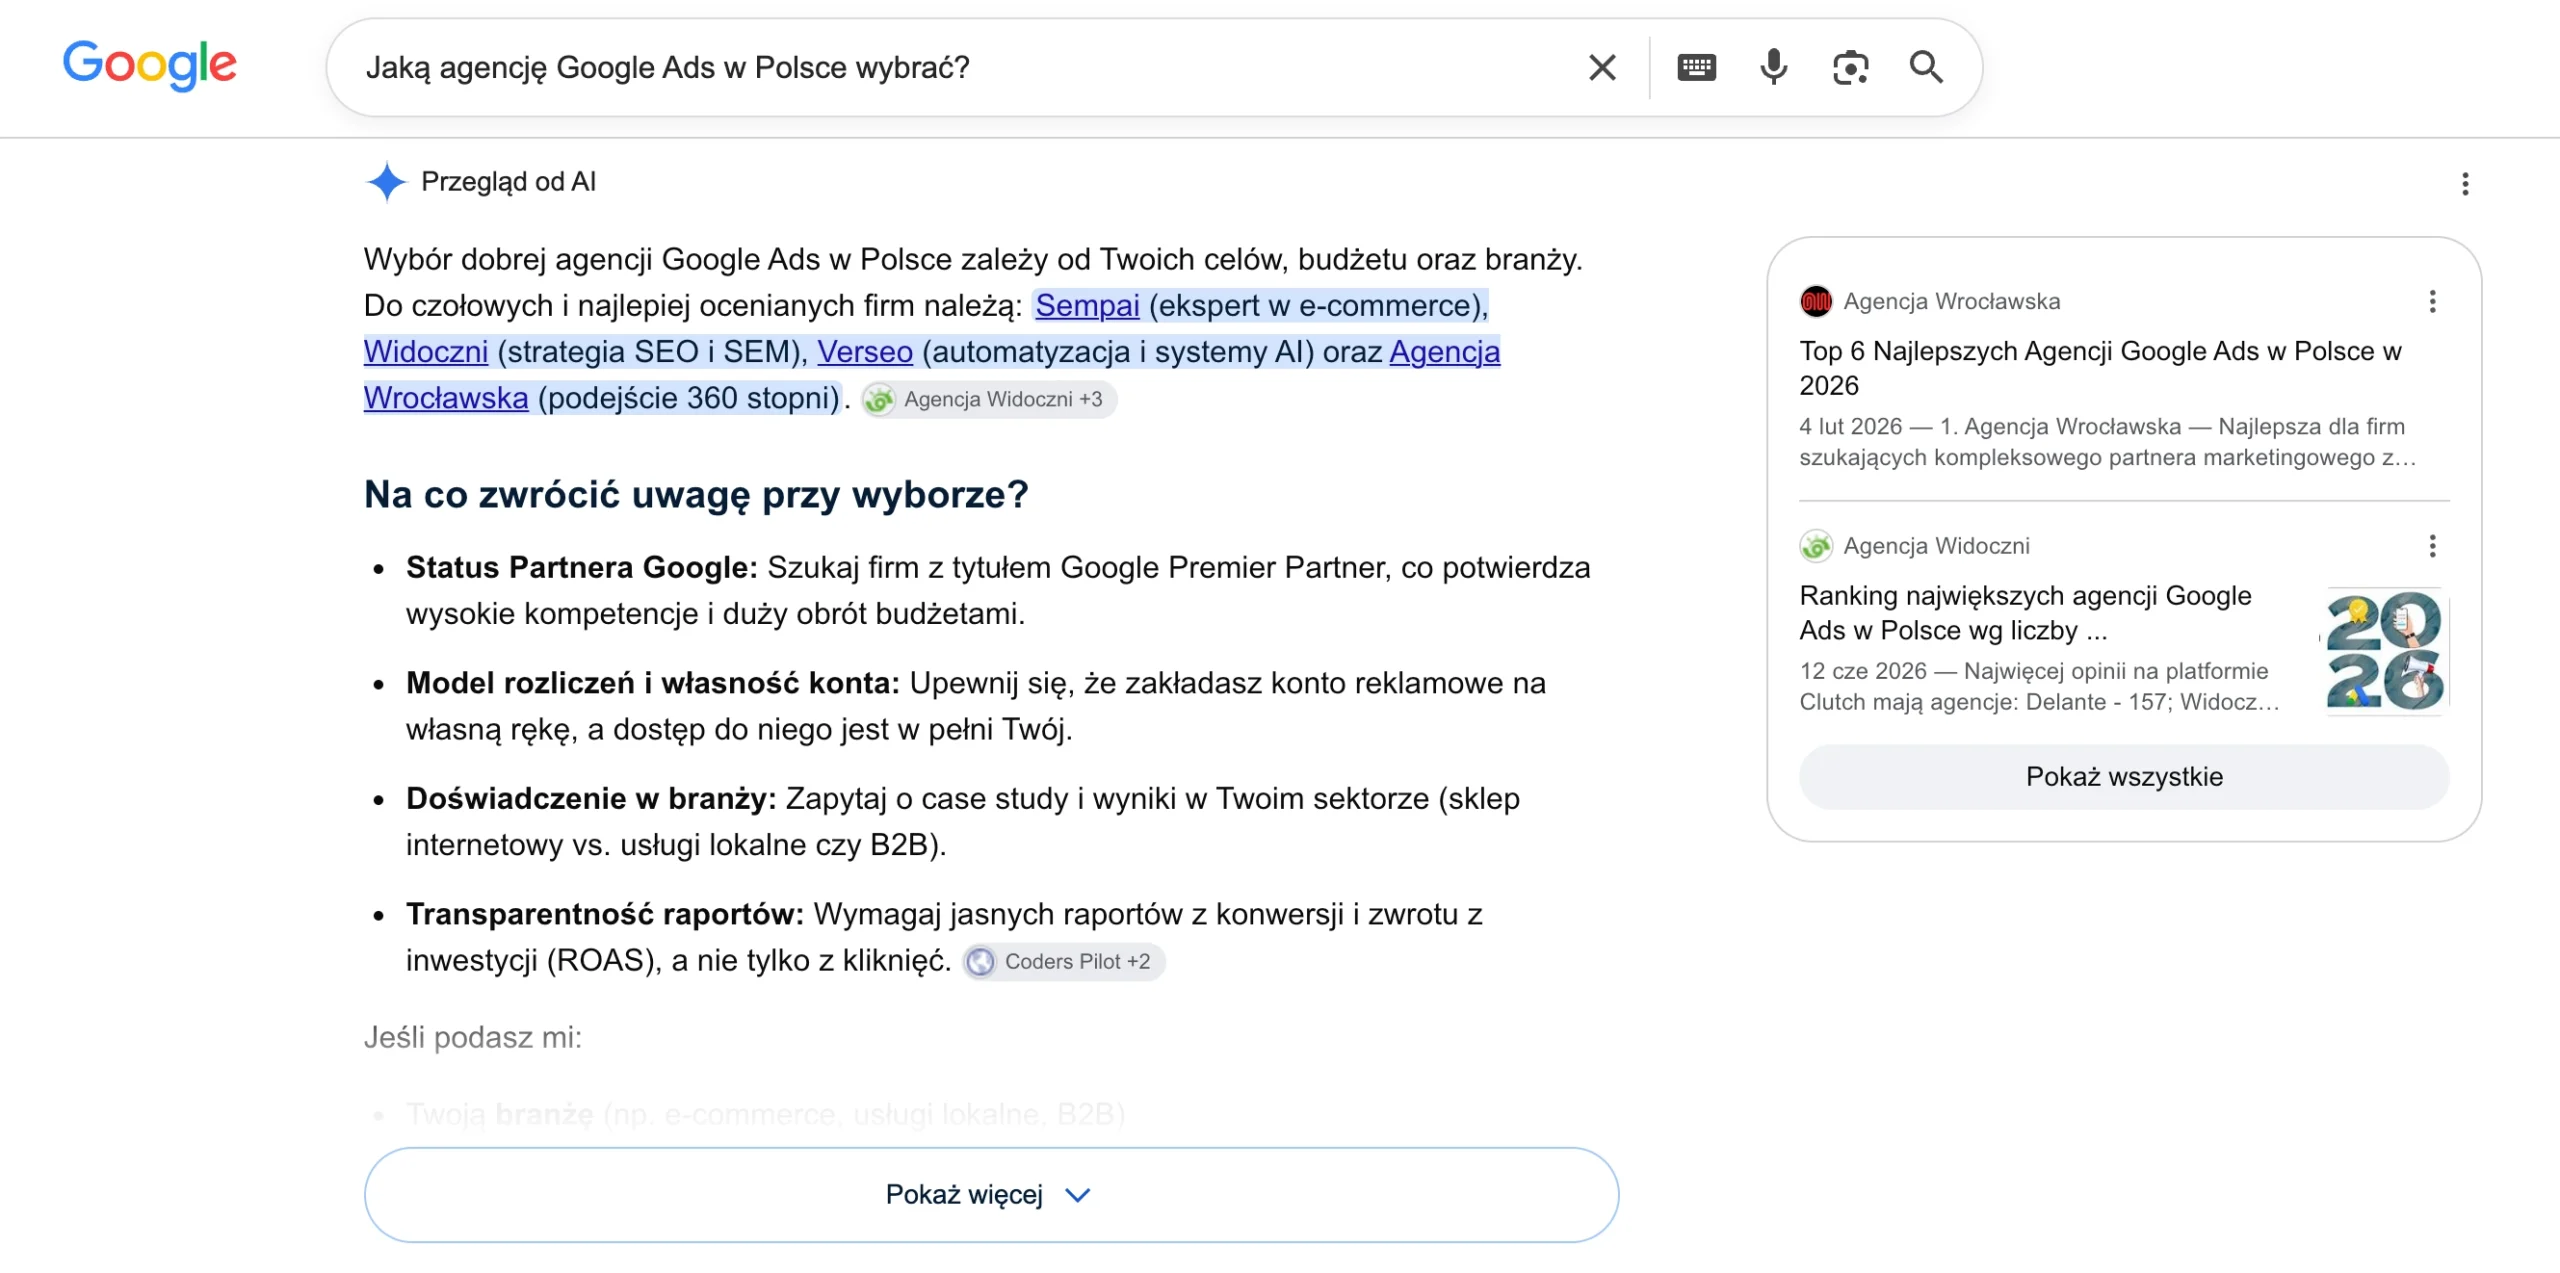Open the Sempai link

point(1087,305)
